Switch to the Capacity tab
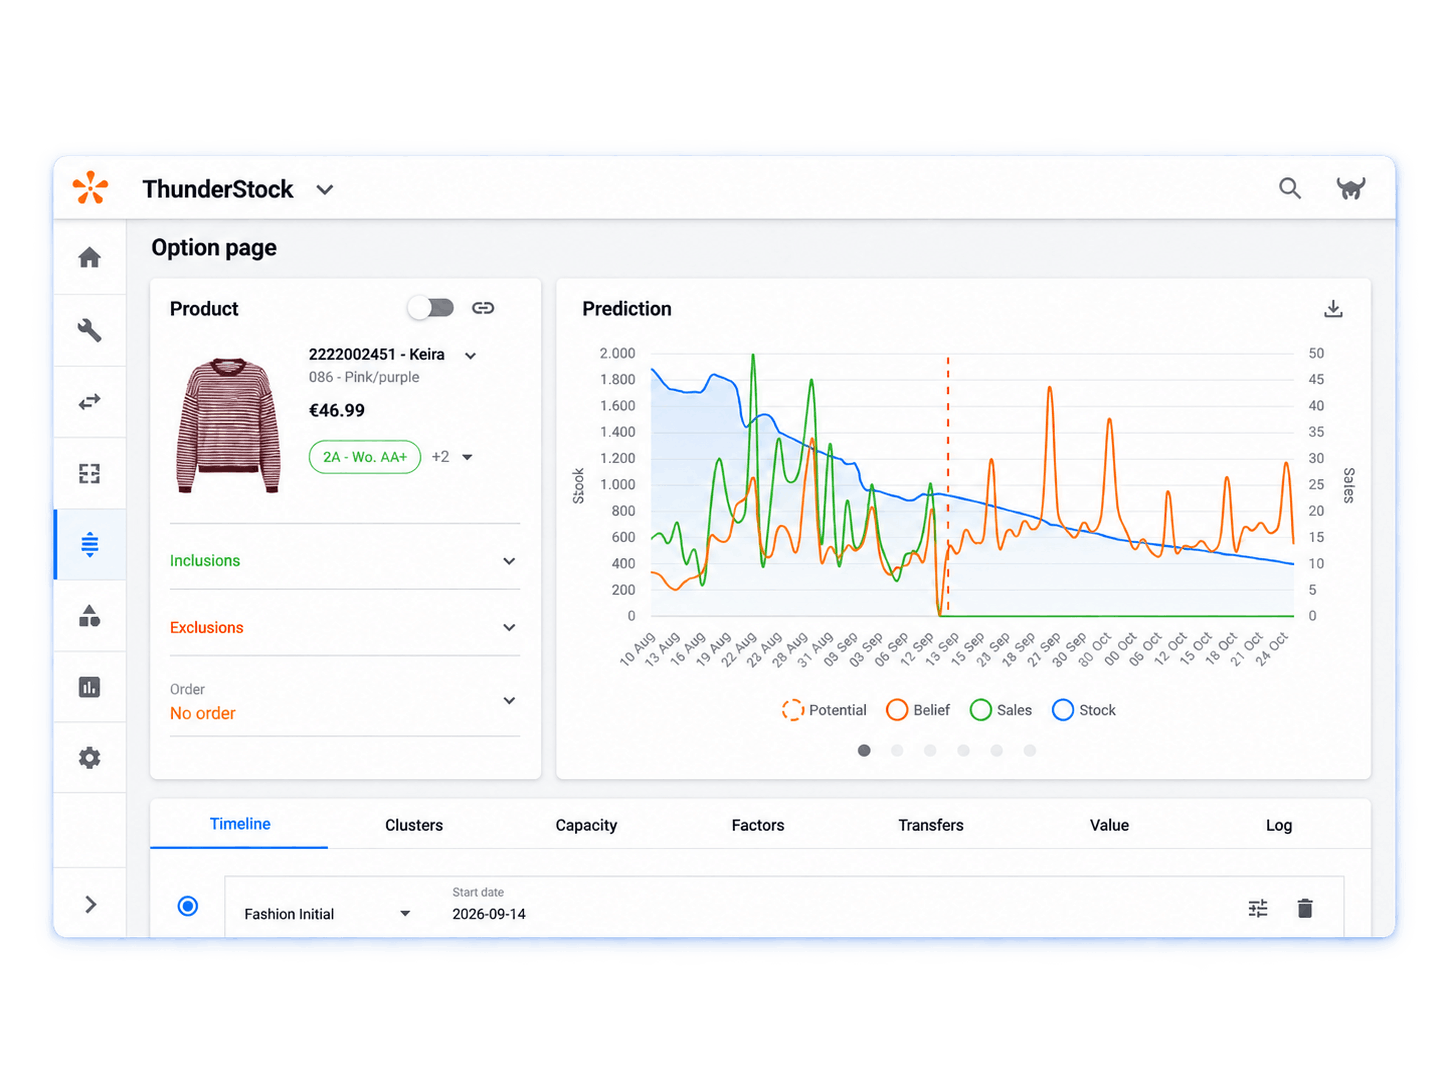The height and width of the screenshot is (1086, 1448). tap(586, 825)
